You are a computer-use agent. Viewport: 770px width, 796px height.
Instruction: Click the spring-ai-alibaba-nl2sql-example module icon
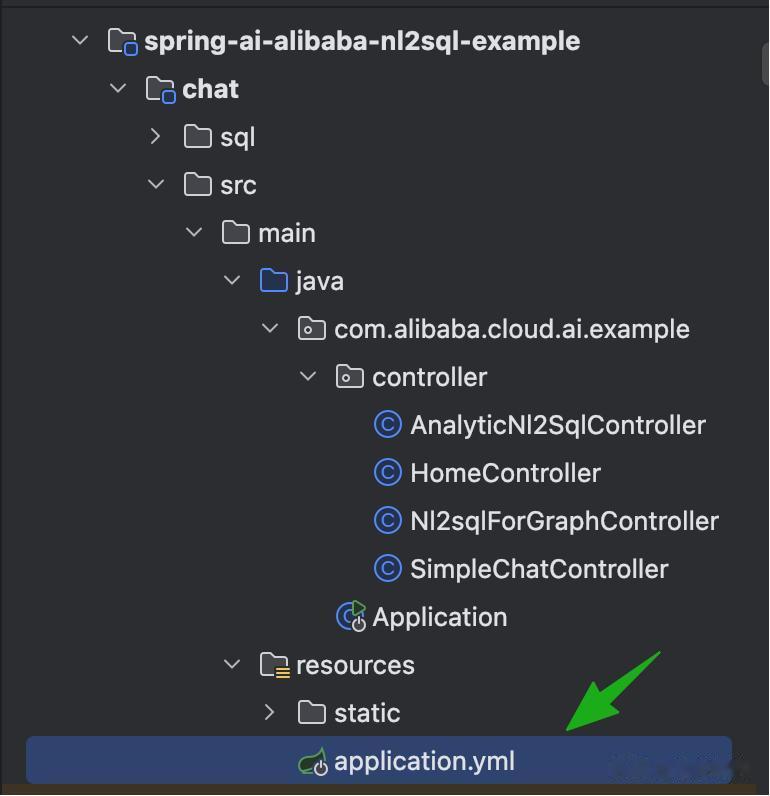122,41
